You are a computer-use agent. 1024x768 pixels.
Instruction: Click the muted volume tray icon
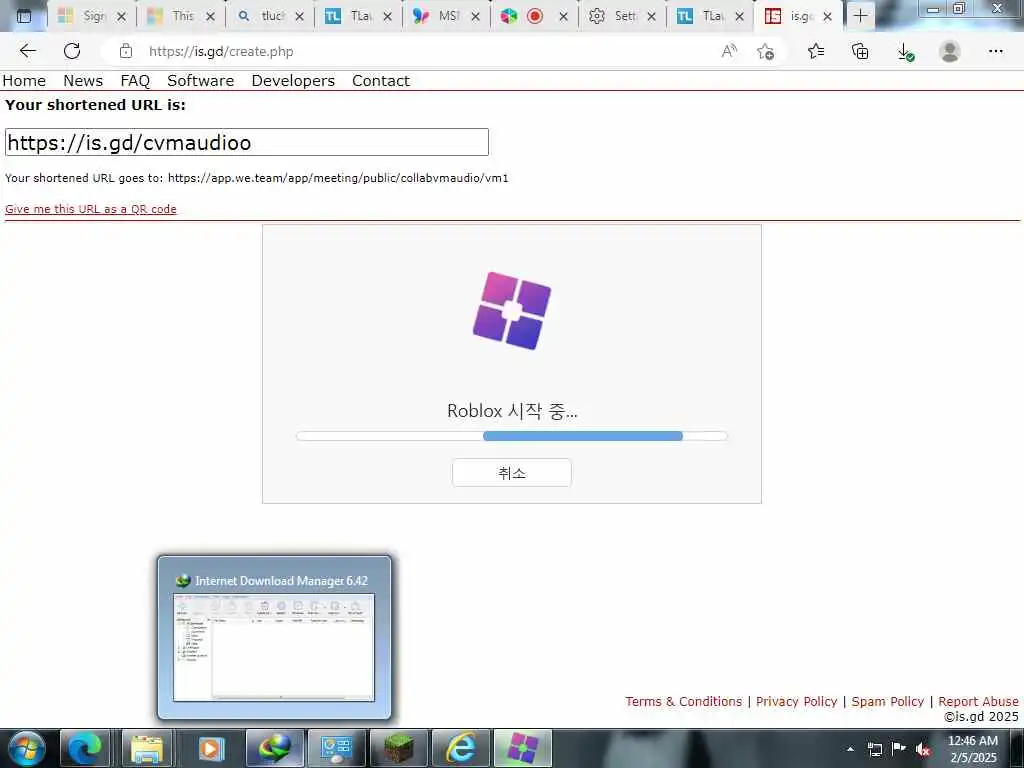tap(922, 749)
